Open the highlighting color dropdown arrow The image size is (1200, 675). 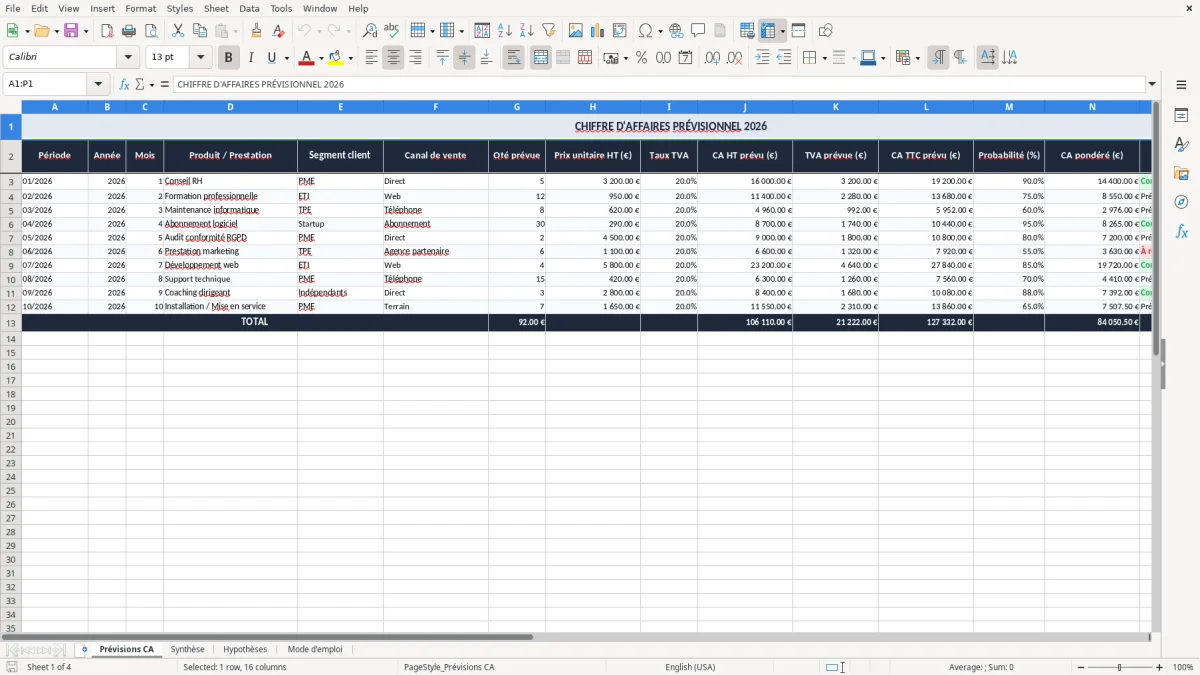point(350,58)
